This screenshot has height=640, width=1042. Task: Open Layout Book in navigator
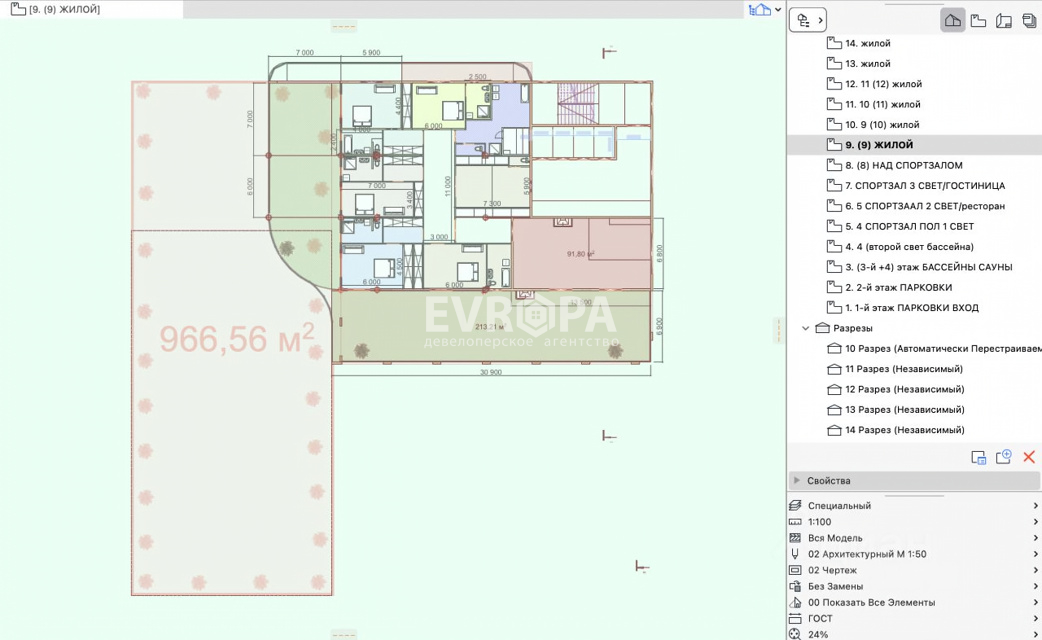click(x=1004, y=20)
